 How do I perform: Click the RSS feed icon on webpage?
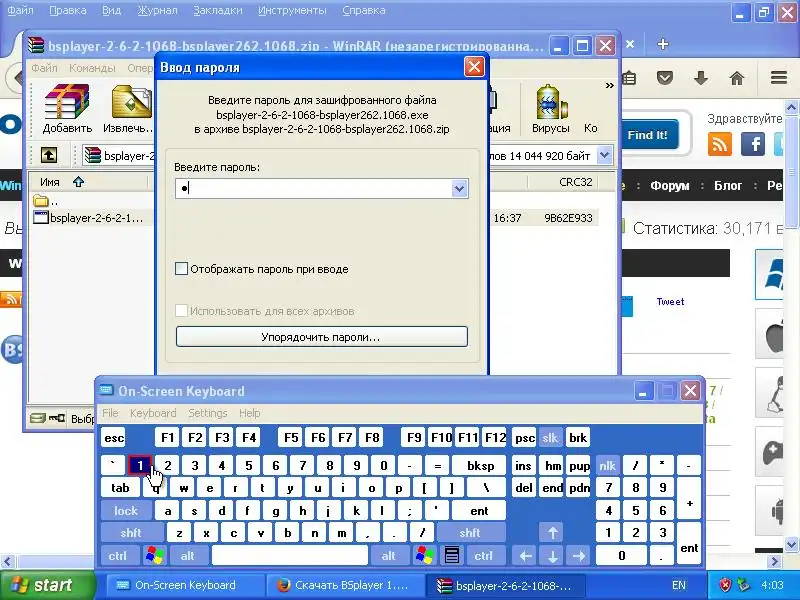(x=720, y=144)
